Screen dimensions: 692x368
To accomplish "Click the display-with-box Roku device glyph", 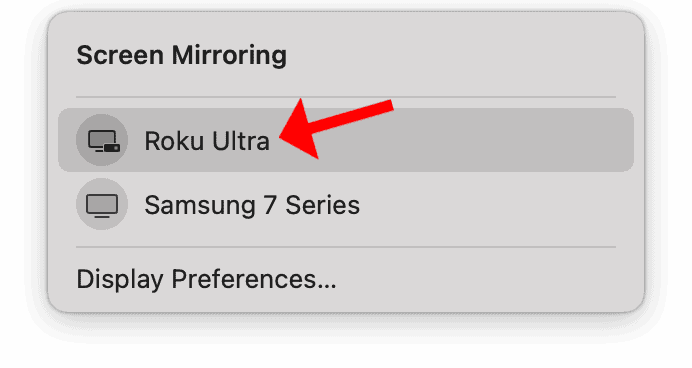I will pos(104,141).
